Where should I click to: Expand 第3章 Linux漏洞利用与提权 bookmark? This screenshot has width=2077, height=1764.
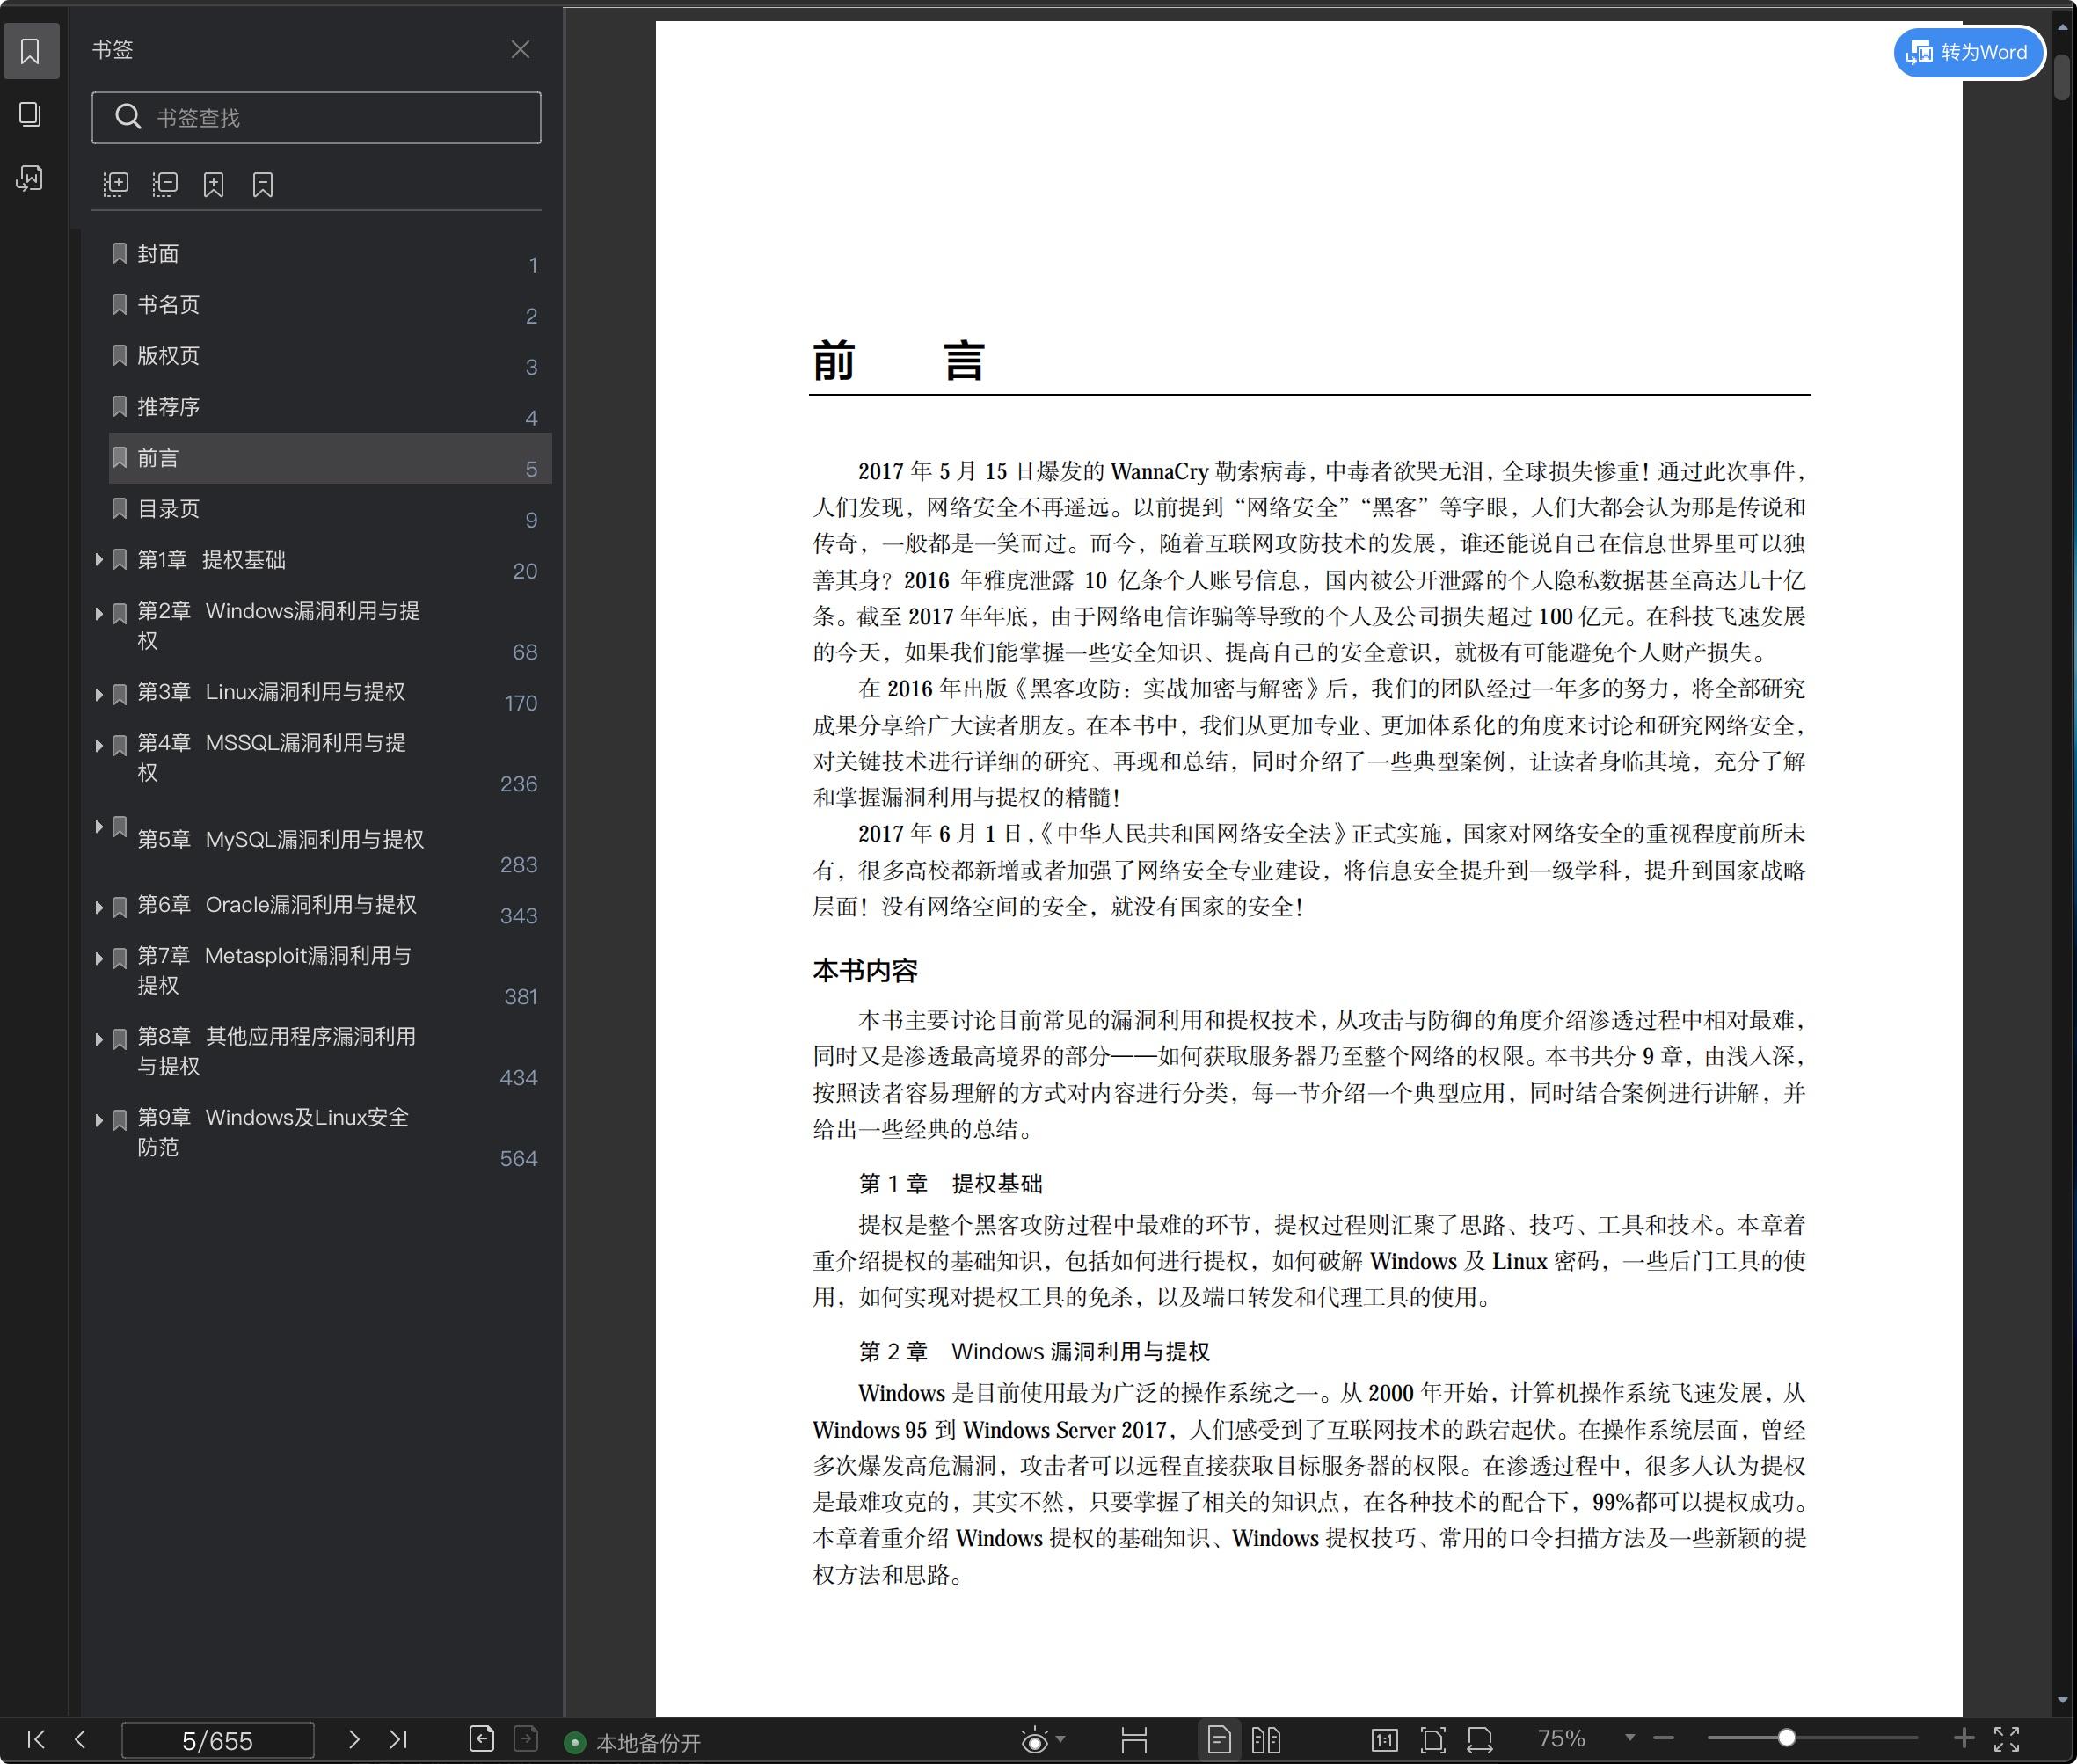pyautogui.click(x=99, y=694)
